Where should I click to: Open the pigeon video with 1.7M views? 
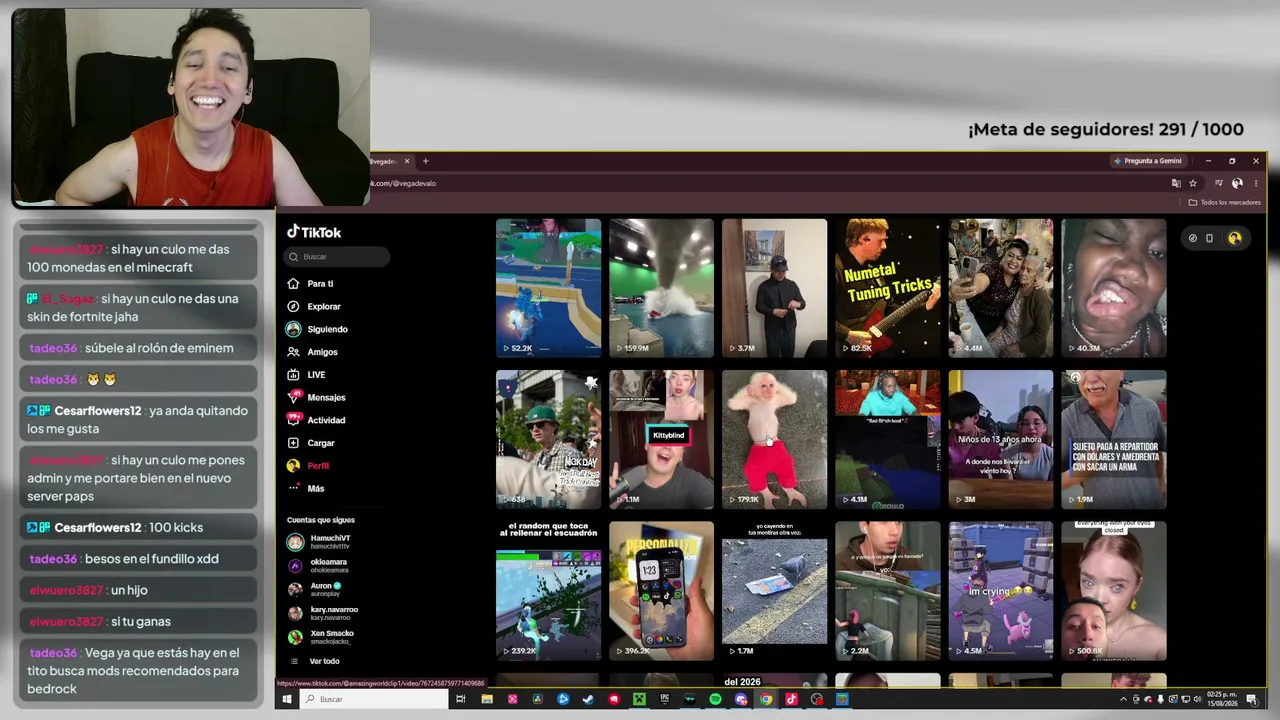(775, 590)
